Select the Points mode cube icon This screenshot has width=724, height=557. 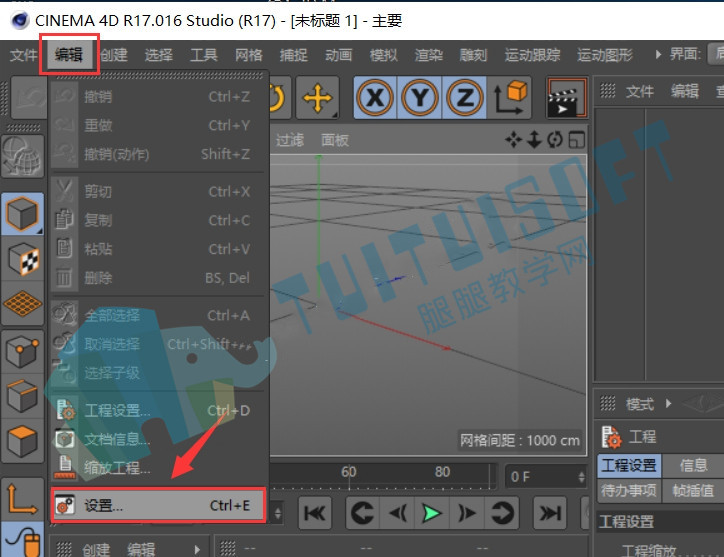point(22,352)
